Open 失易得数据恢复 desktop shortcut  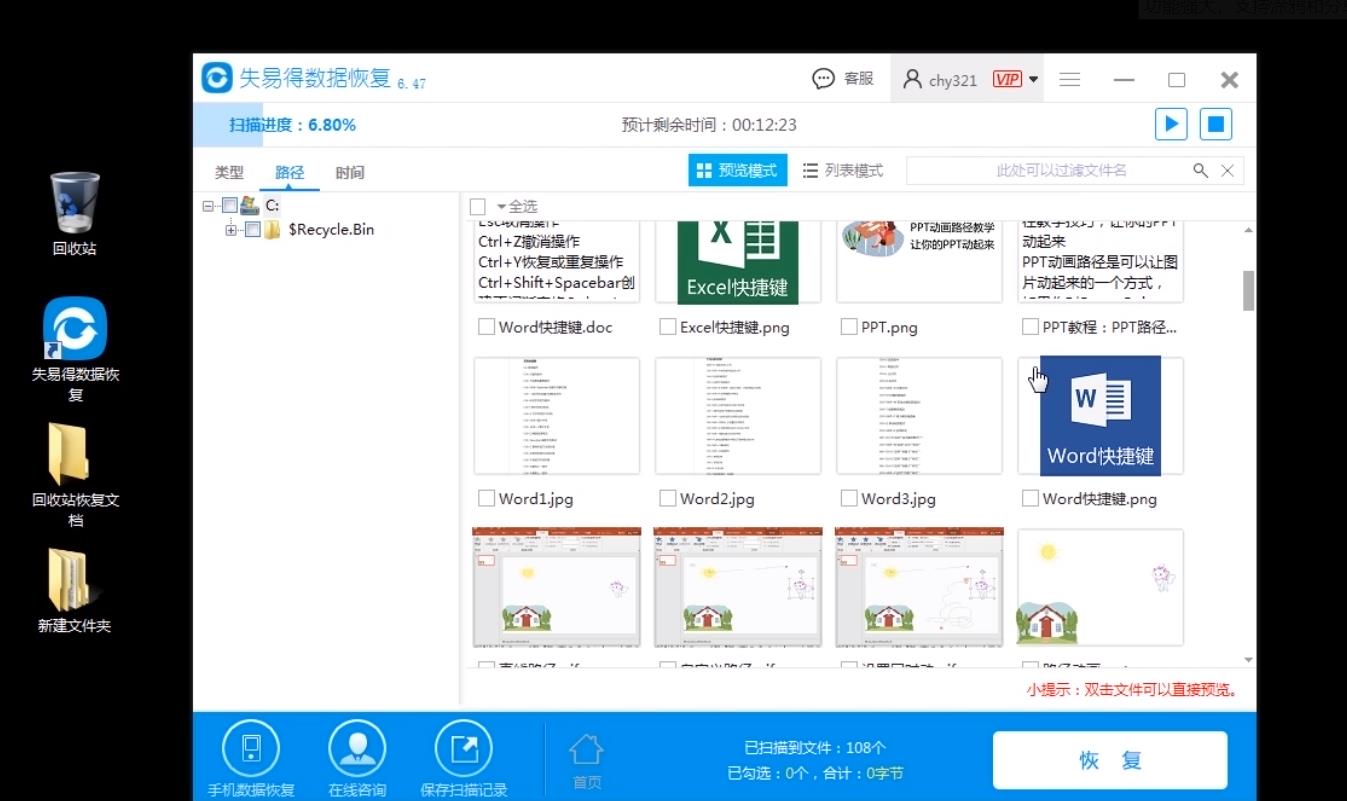75,349
